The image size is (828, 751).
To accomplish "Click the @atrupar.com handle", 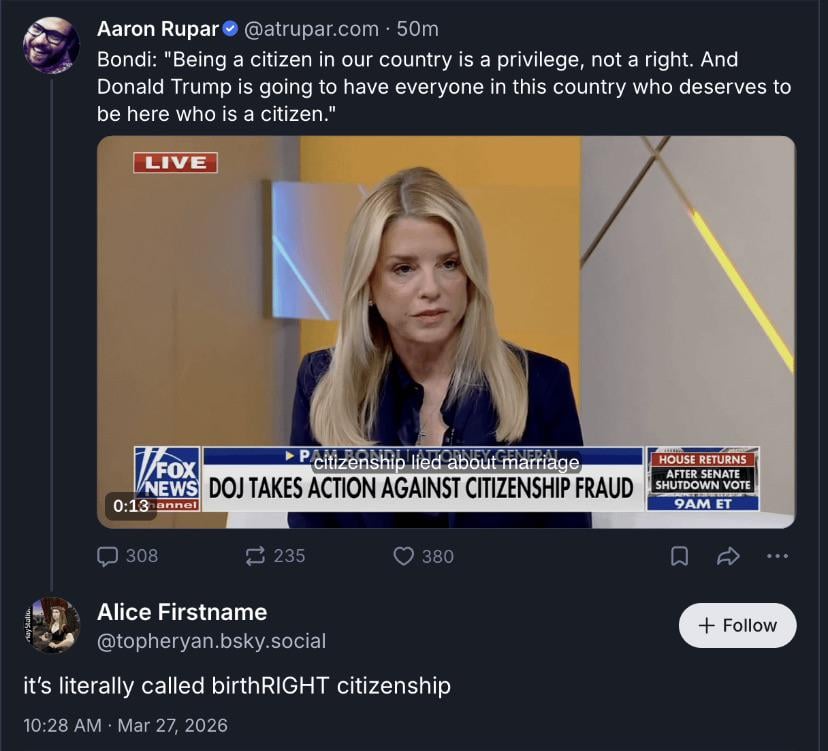I will [x=312, y=29].
